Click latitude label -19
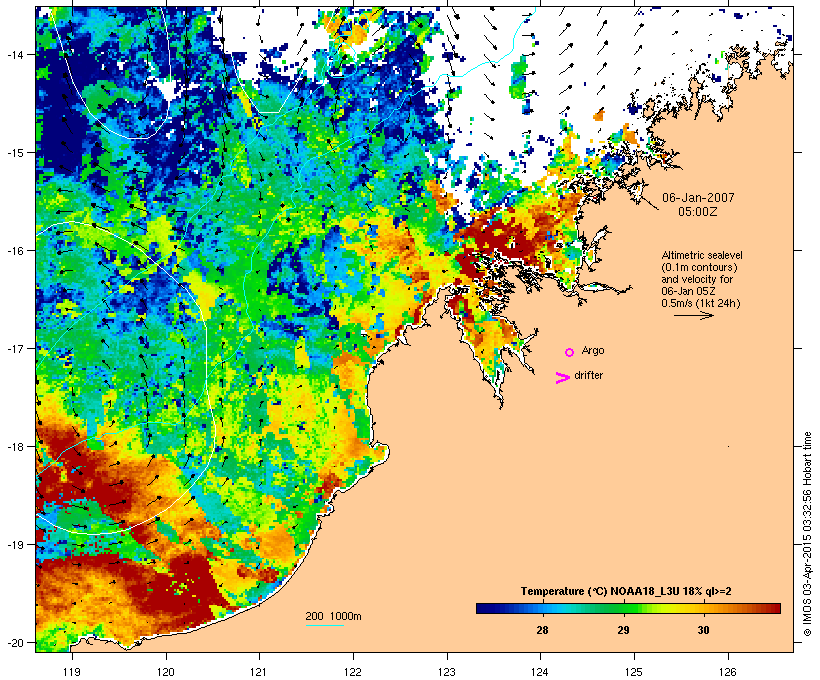This screenshot has width=820, height=680. click(15, 545)
